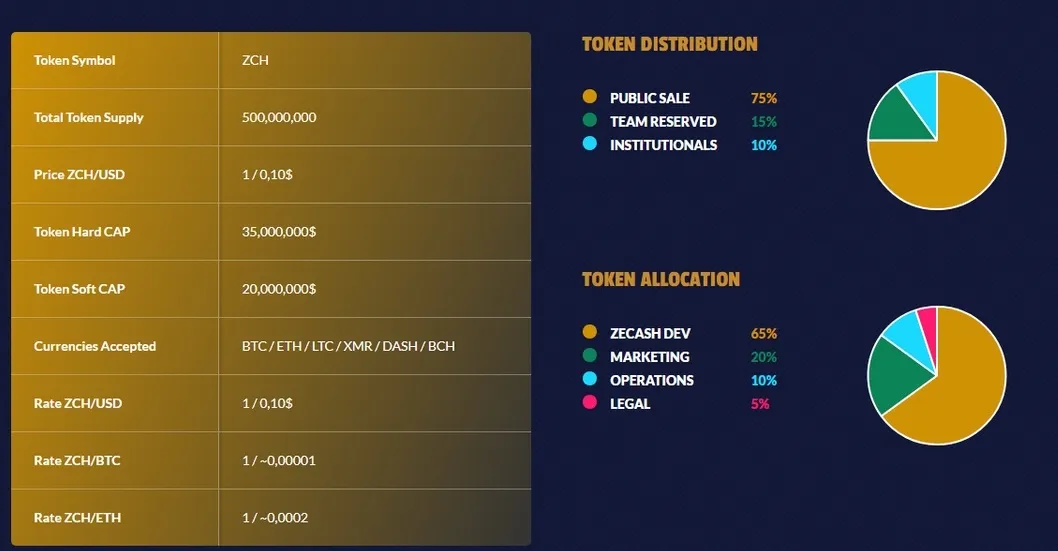
Task: Click the orange Public Sale legend dot
Action: 590,96
